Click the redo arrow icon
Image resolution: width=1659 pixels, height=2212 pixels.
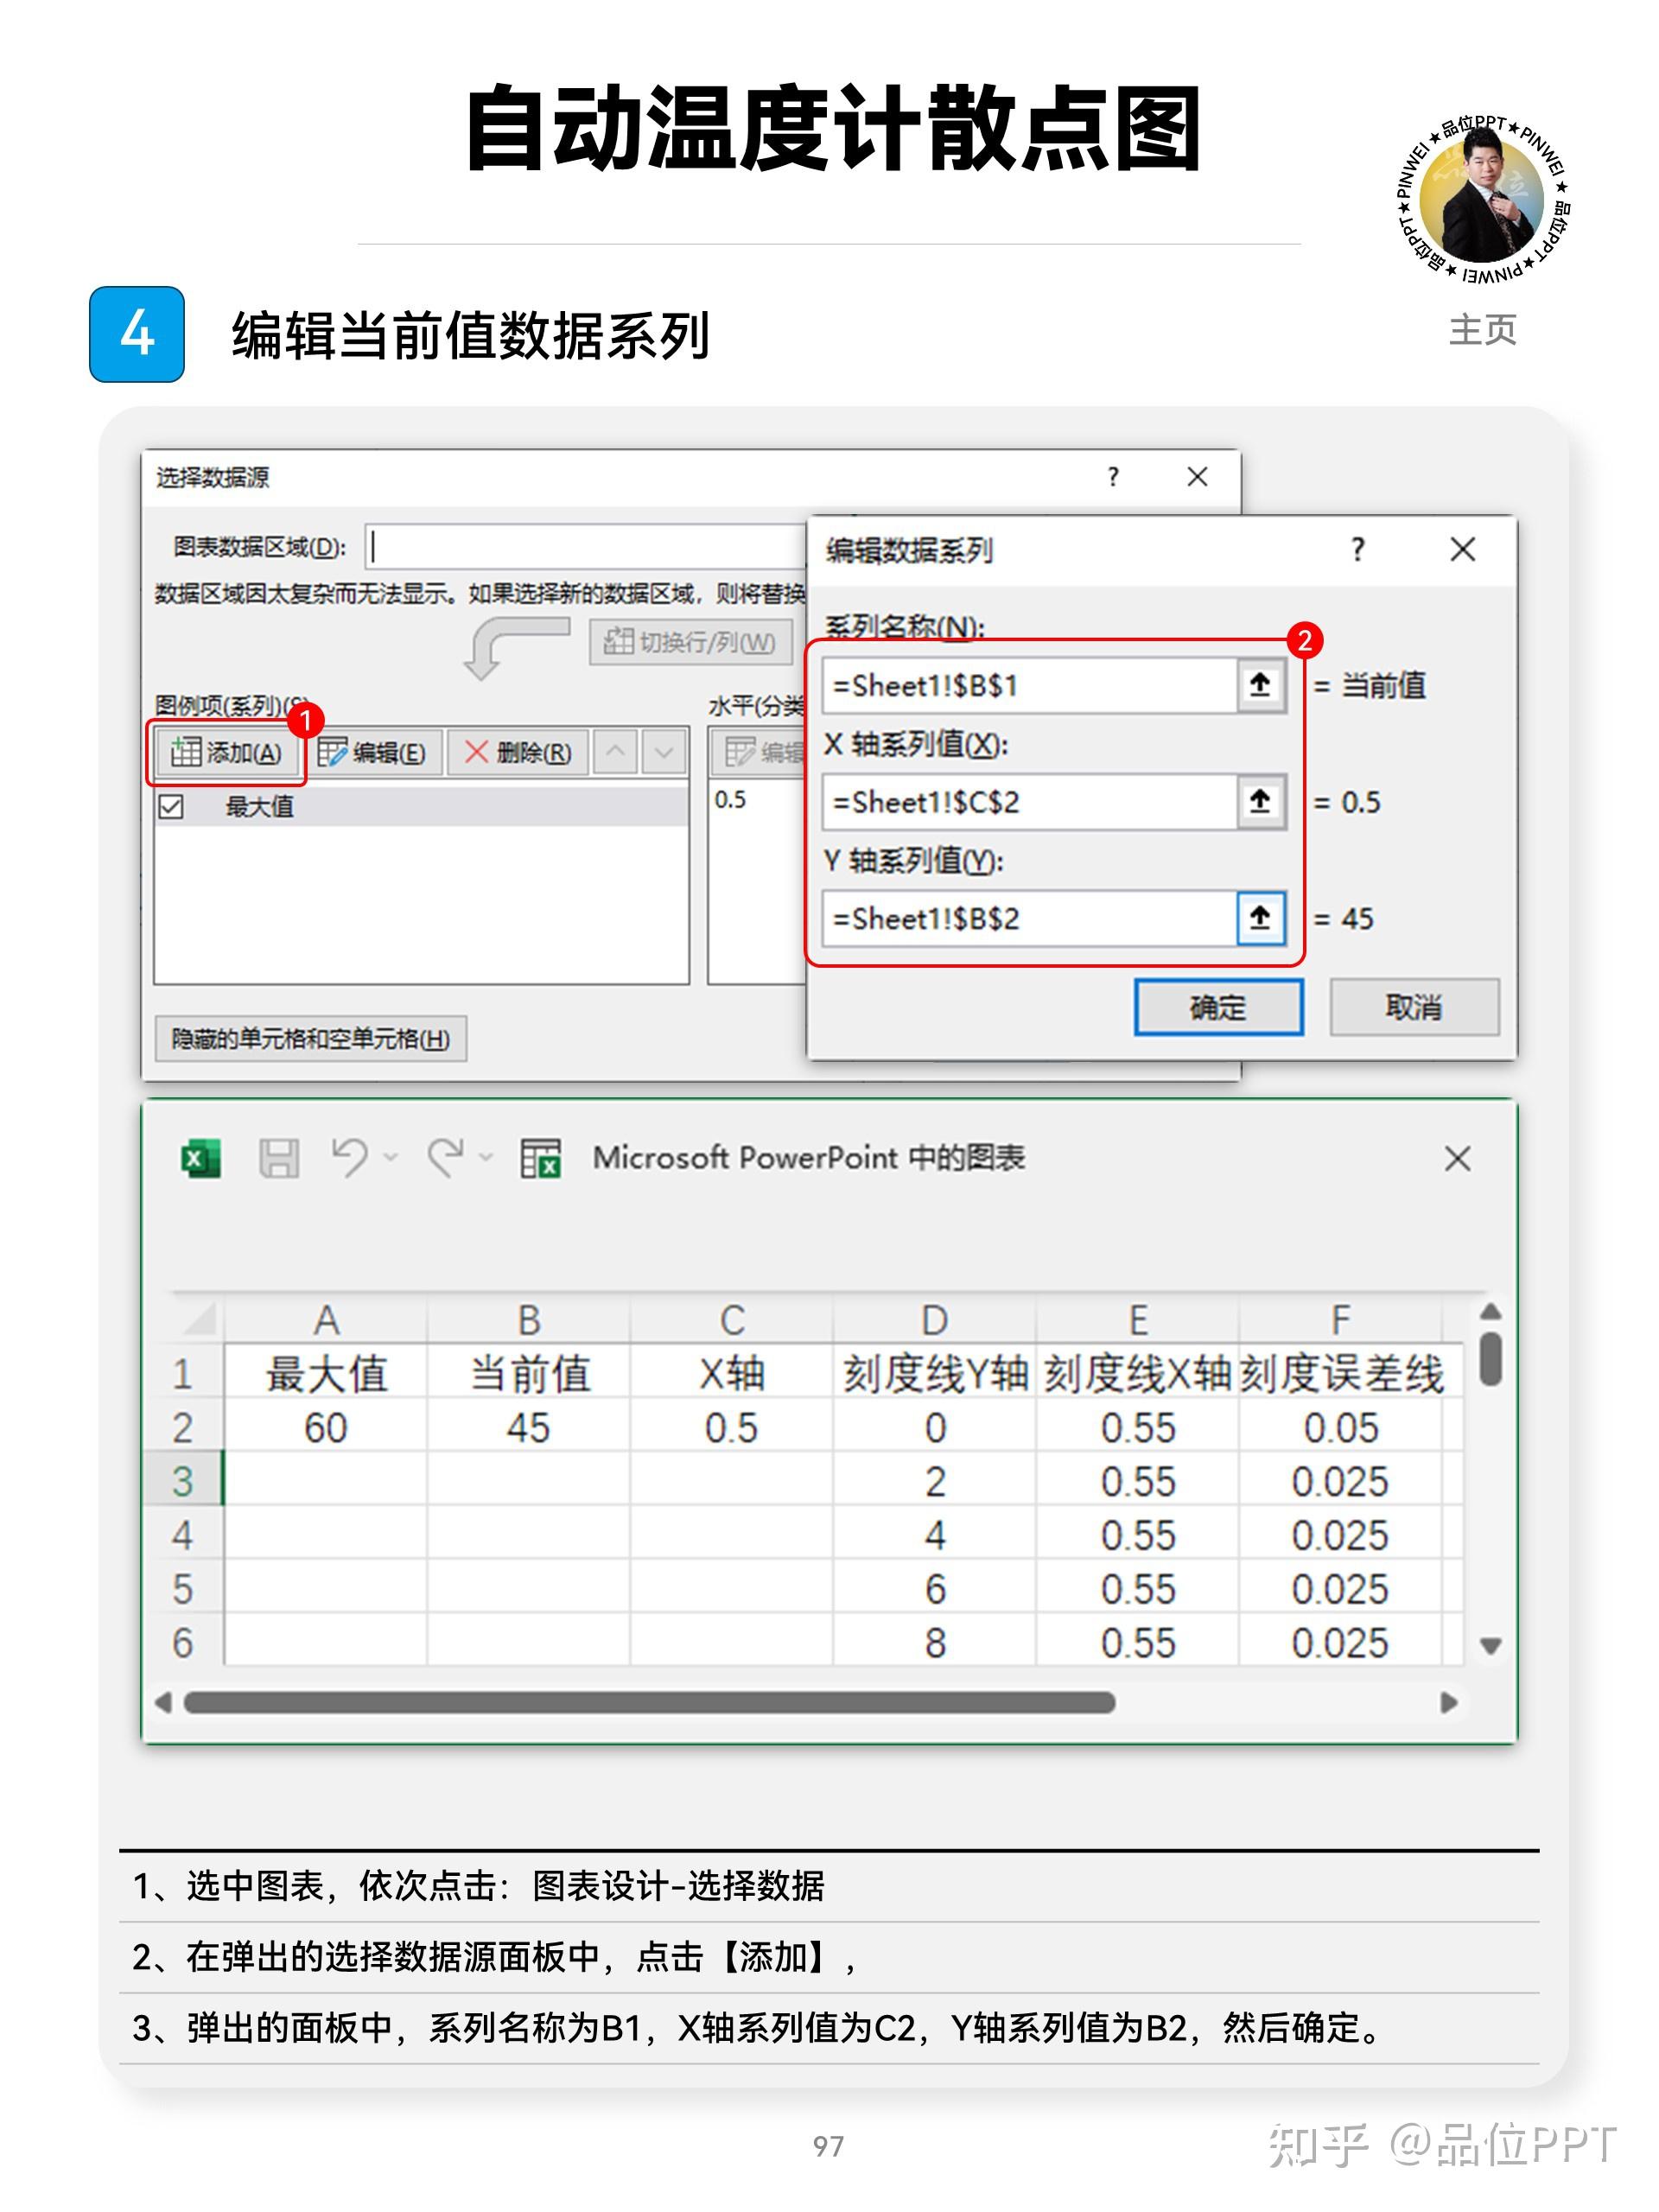pyautogui.click(x=445, y=1157)
